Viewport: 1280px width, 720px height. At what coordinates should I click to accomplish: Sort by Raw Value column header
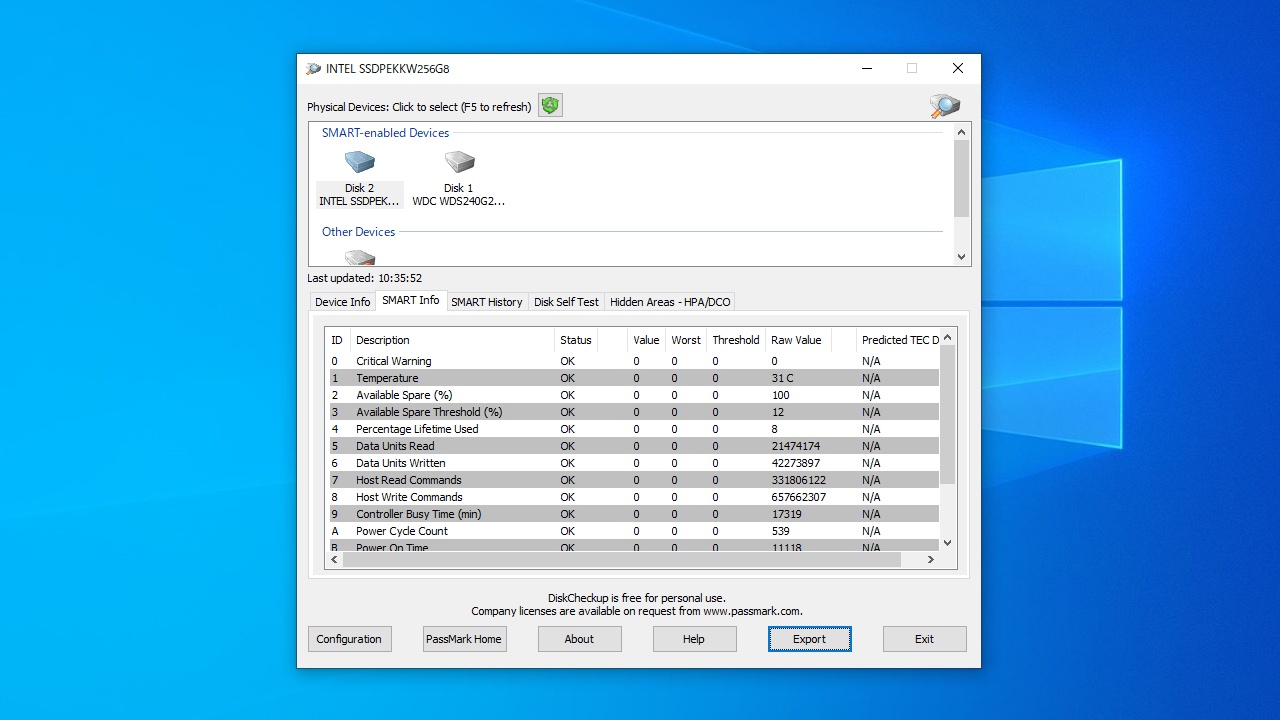coord(797,340)
